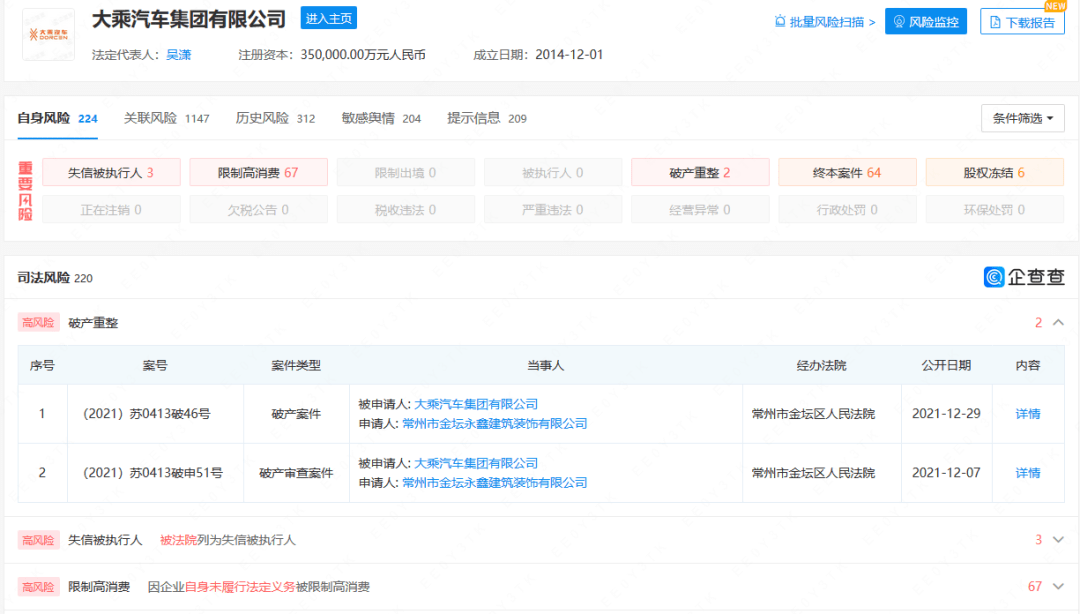View 详情 for case 苏0413破46号
Screen dimensions: 1080x614
tap(1028, 413)
